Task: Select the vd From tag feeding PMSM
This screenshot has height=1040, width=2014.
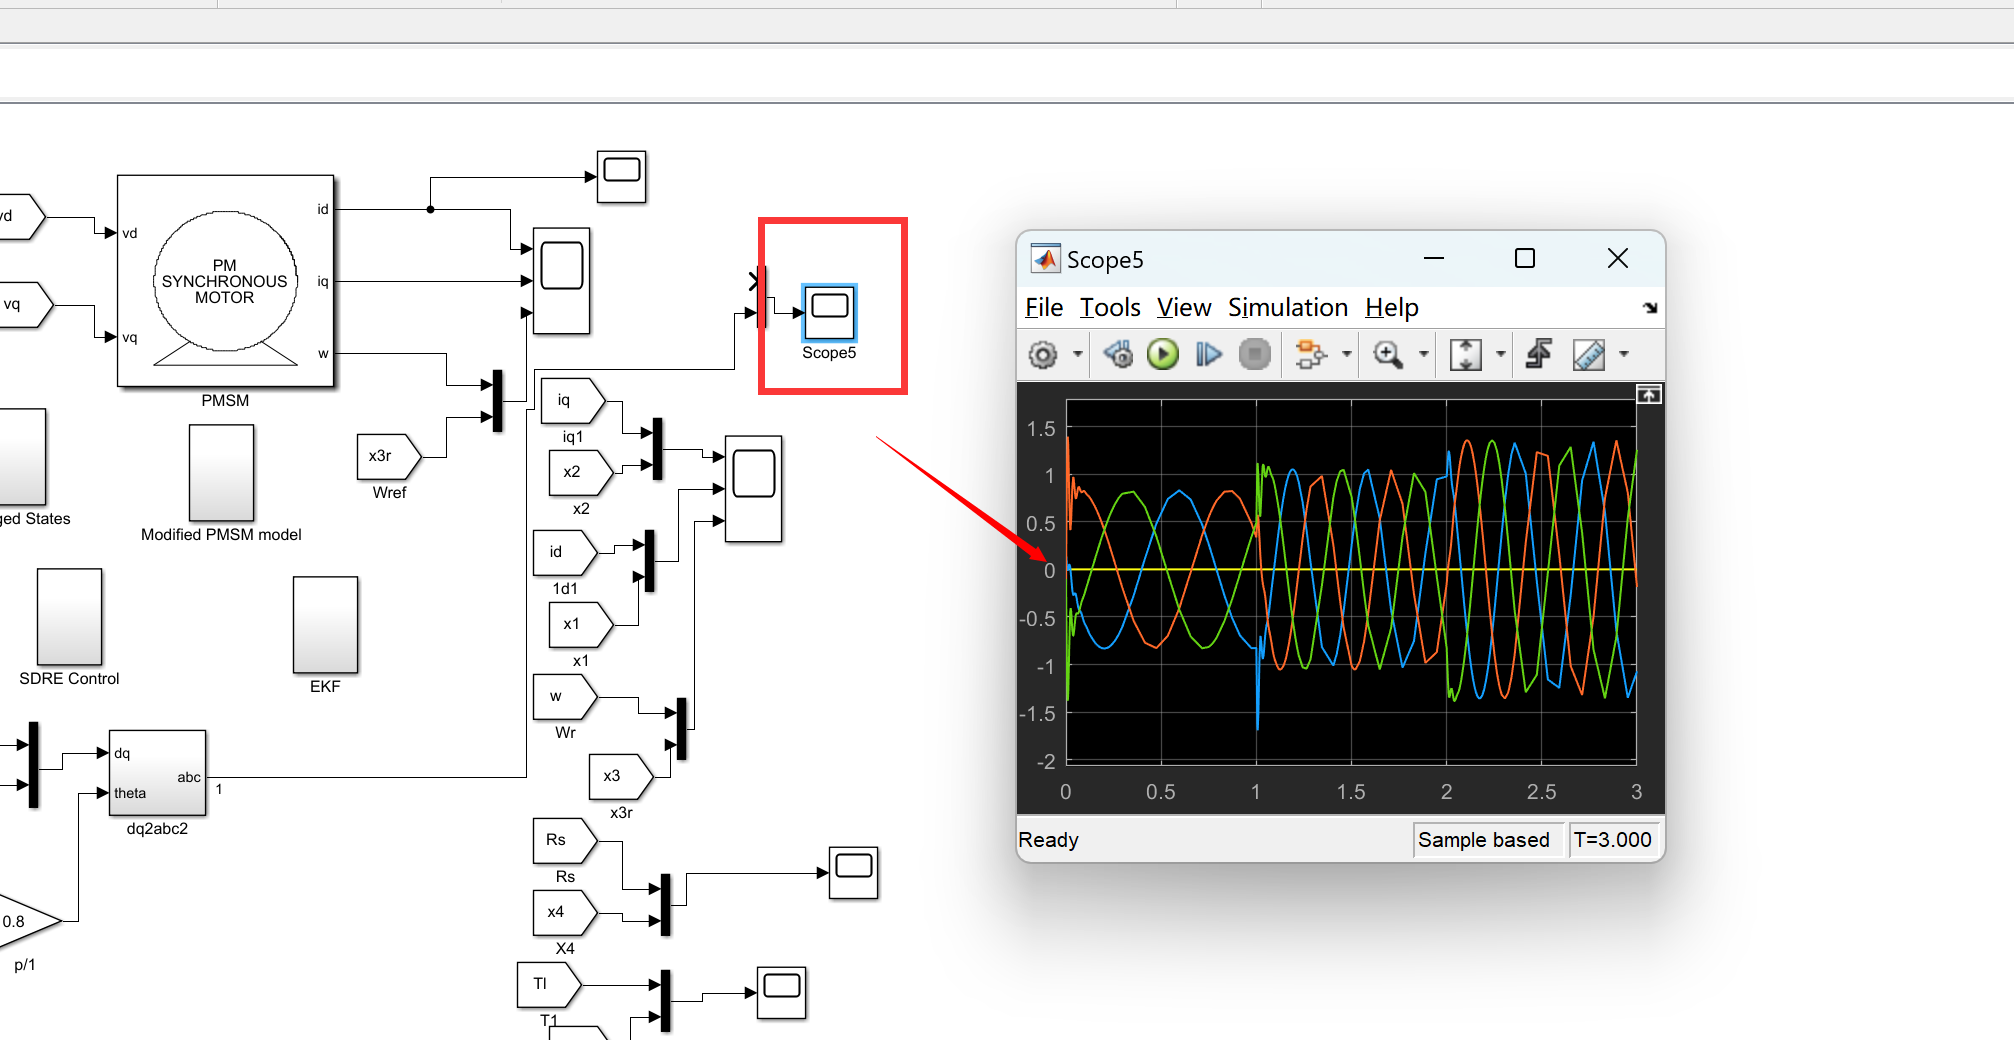Action: tap(20, 217)
